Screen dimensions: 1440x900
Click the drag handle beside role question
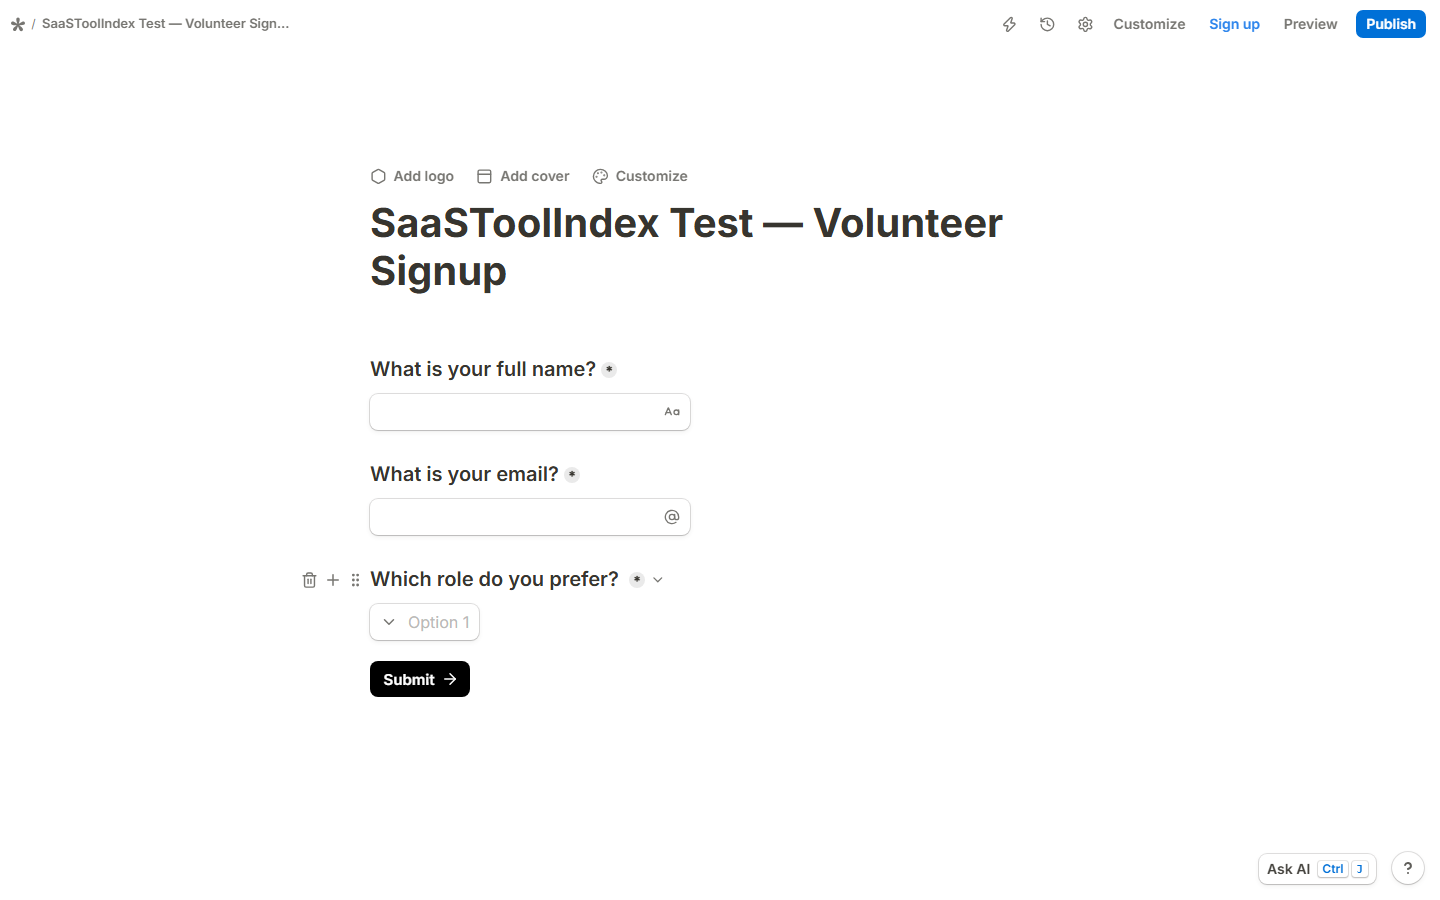coord(355,580)
